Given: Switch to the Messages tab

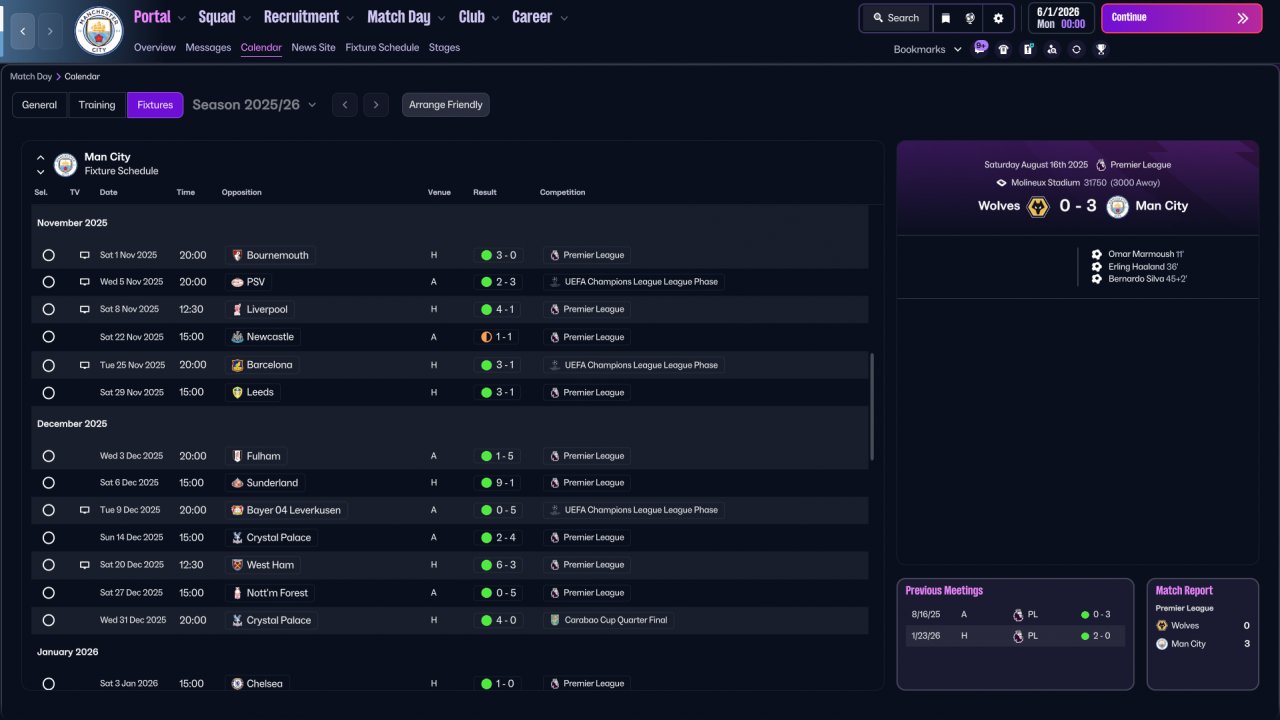Looking at the screenshot, I should pos(208,47).
